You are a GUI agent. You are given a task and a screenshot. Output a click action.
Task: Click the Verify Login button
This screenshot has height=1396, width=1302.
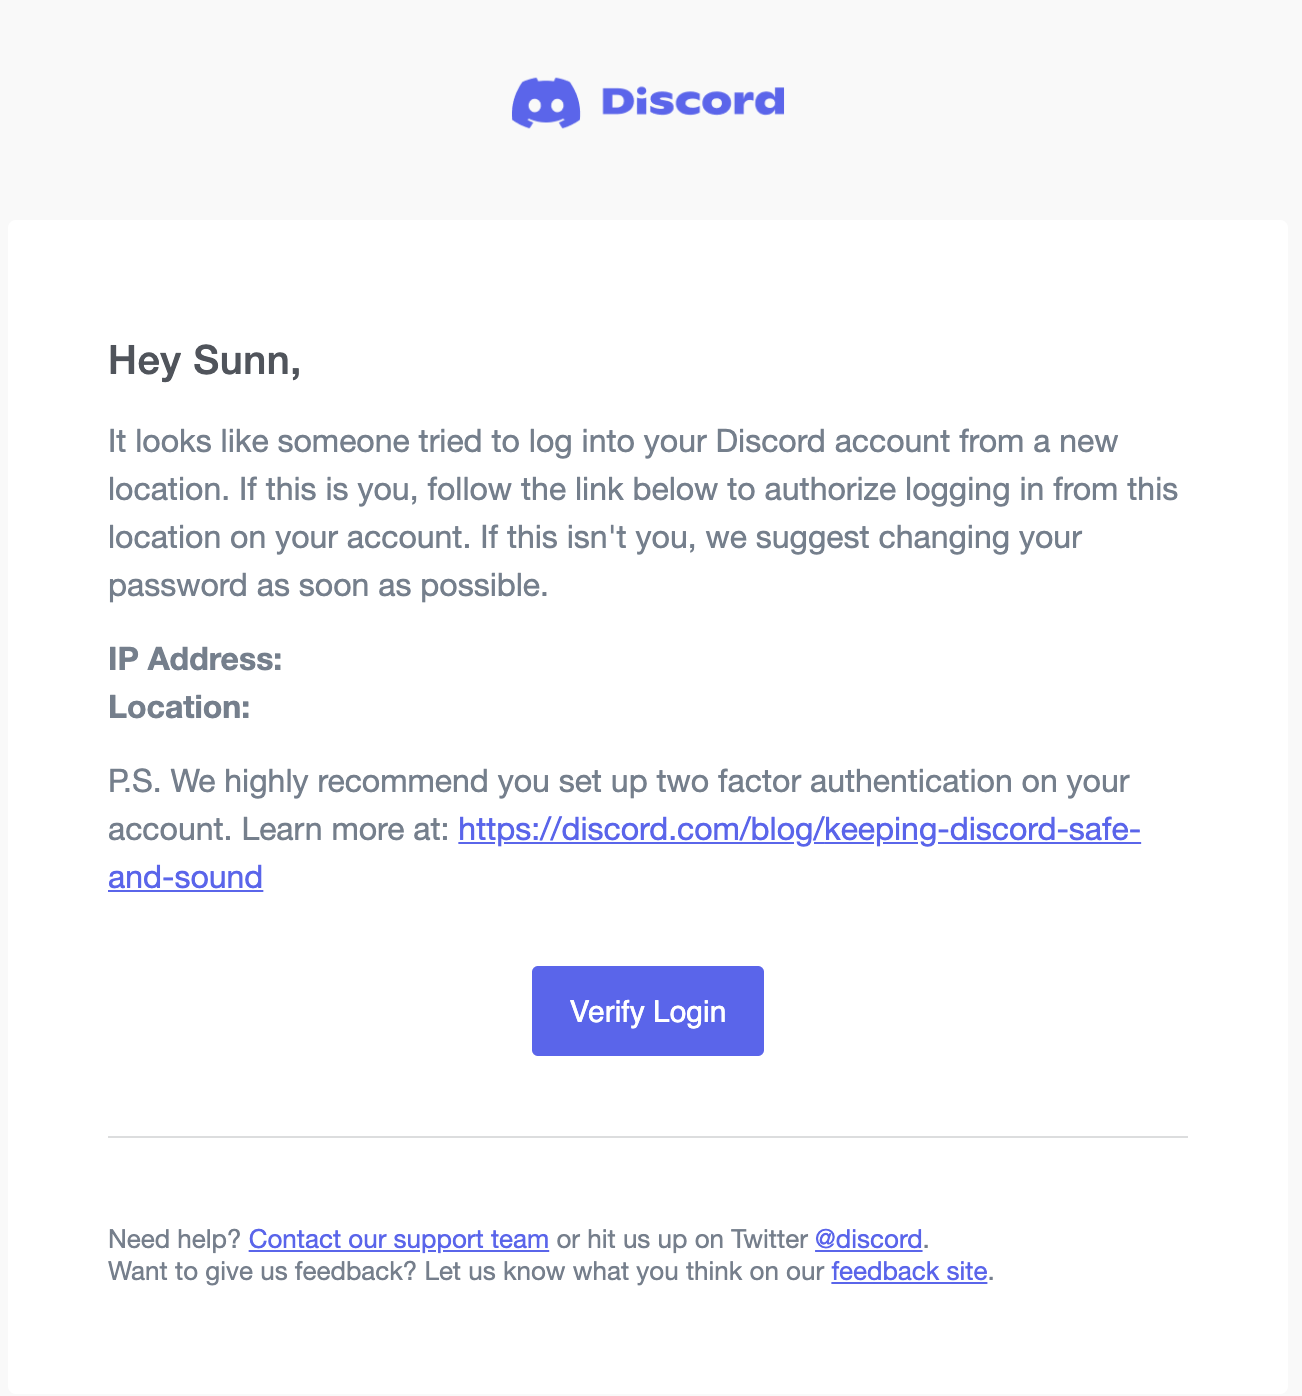point(647,1011)
